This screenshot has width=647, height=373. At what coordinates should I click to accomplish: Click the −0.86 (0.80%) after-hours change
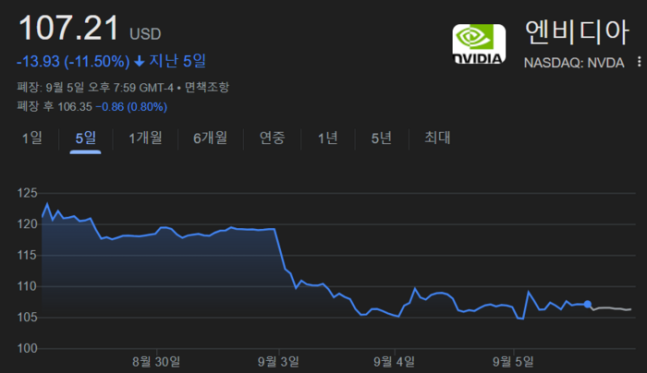(131, 107)
